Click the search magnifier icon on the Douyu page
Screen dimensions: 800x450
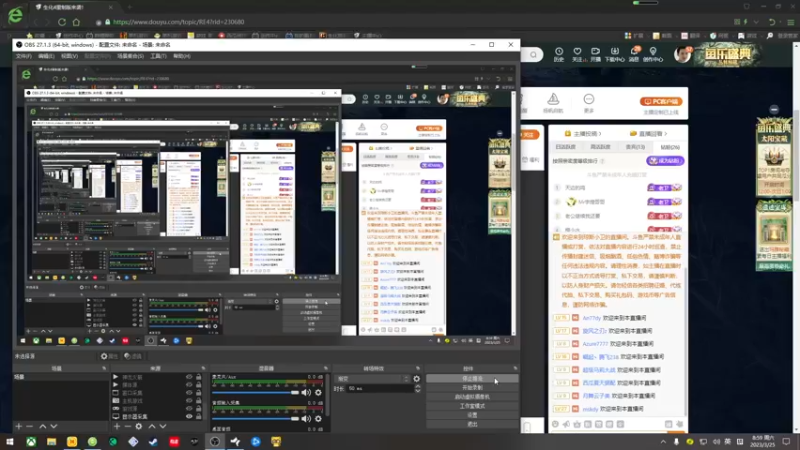pos(533,55)
